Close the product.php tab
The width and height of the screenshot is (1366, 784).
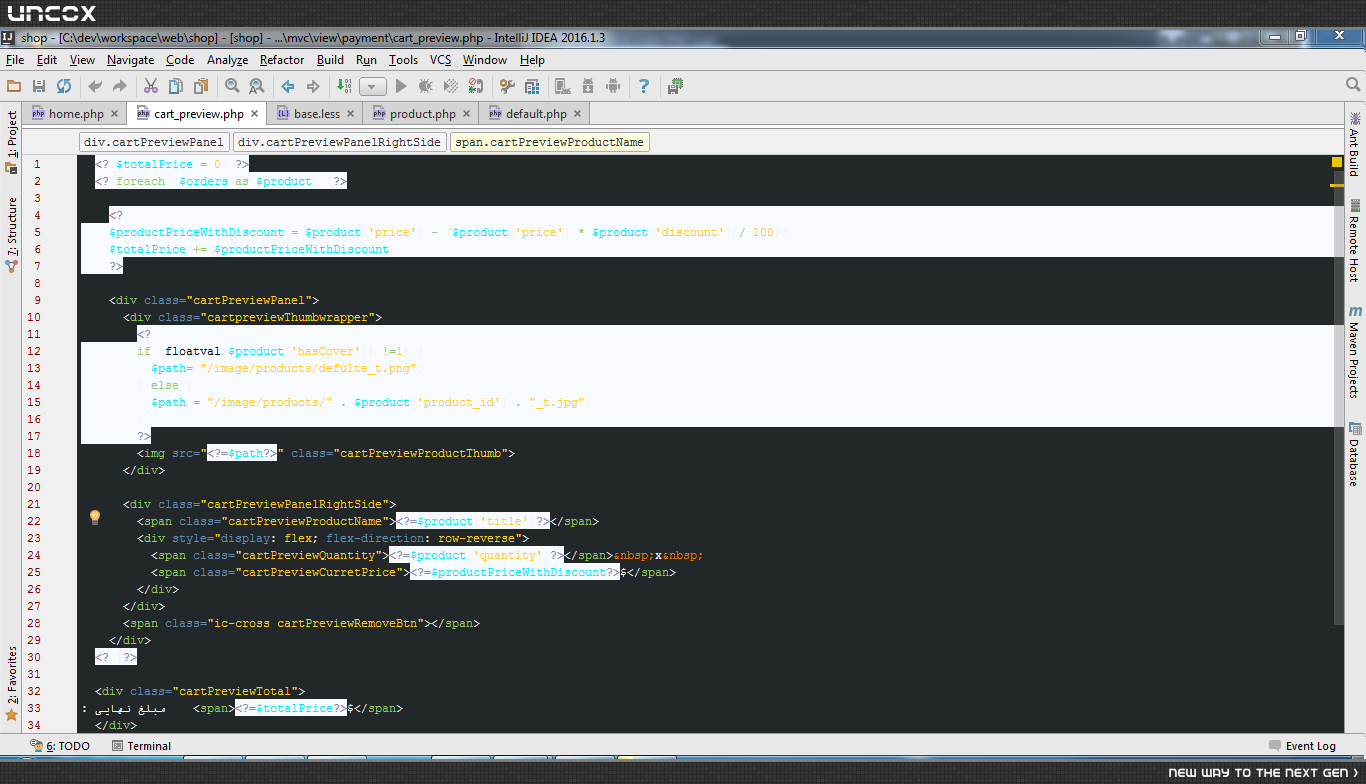point(466,114)
